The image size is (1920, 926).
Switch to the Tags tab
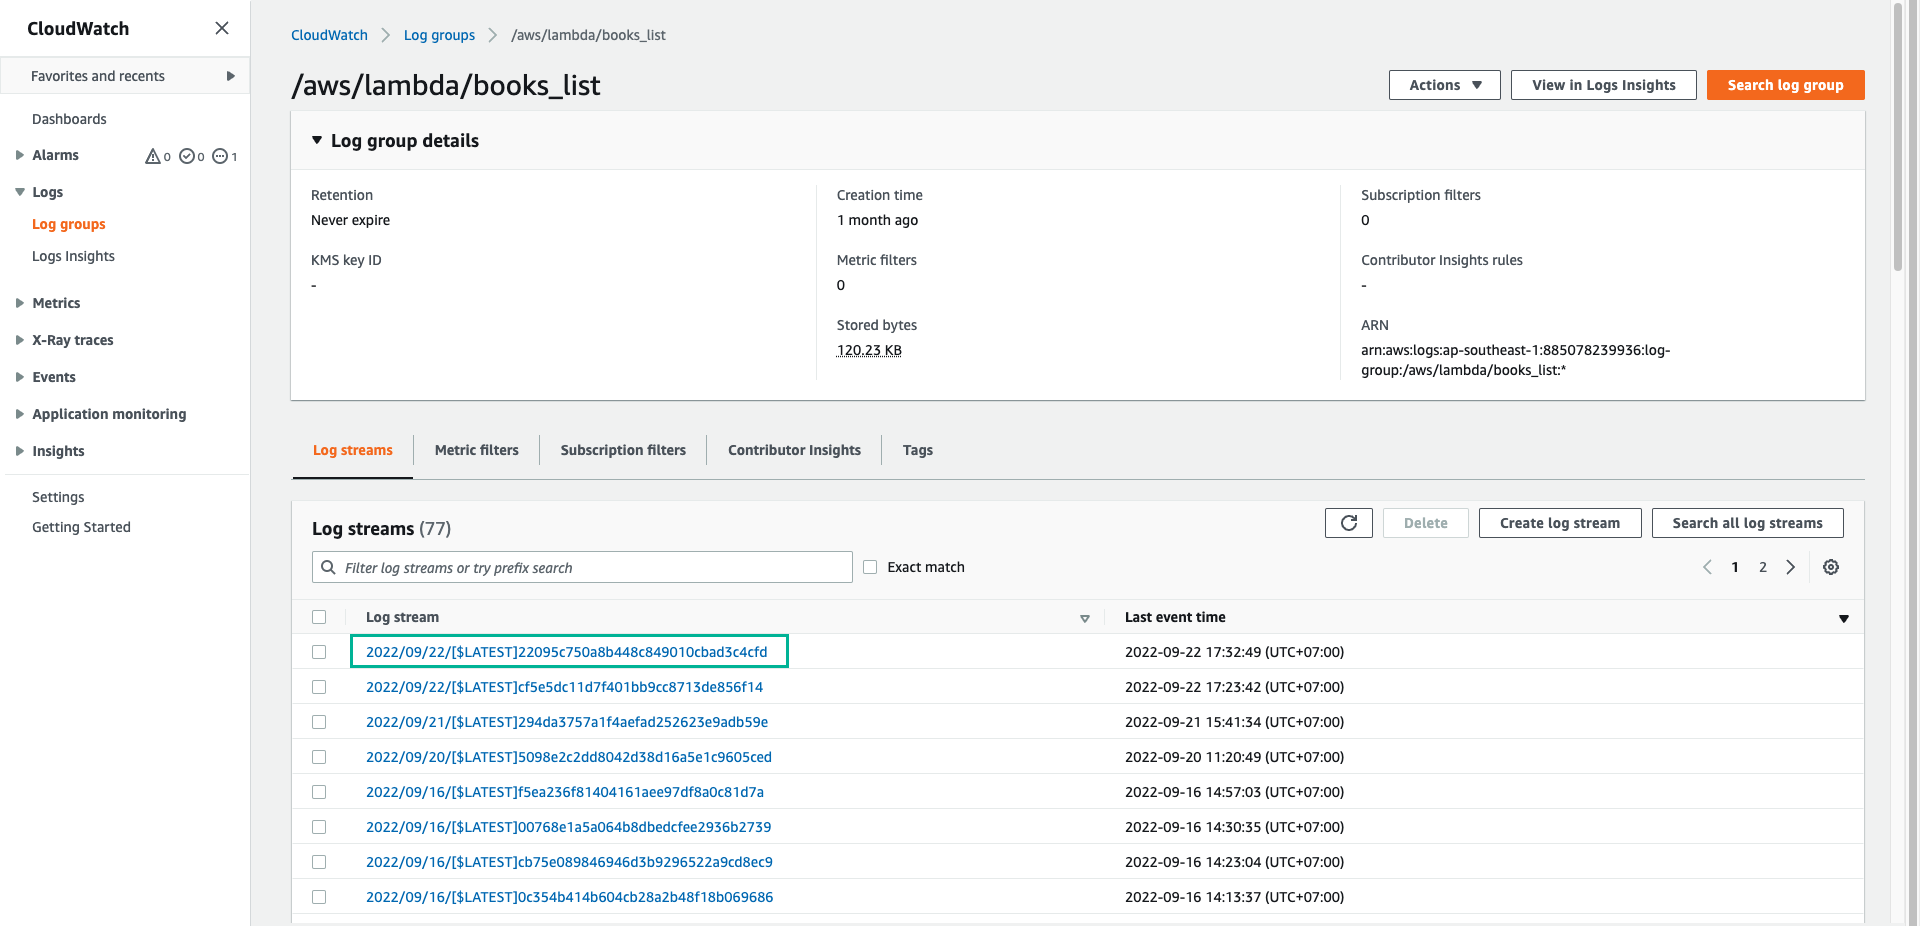point(917,450)
